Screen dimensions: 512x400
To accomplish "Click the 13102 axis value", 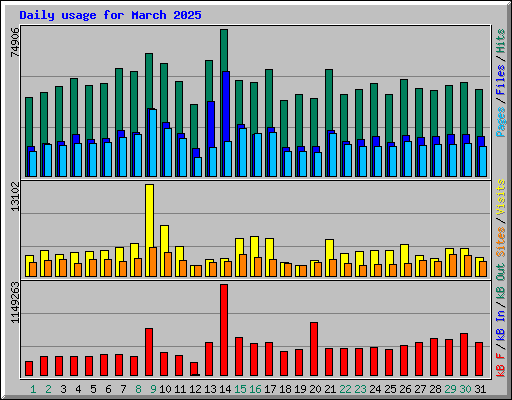I will pos(15,197).
